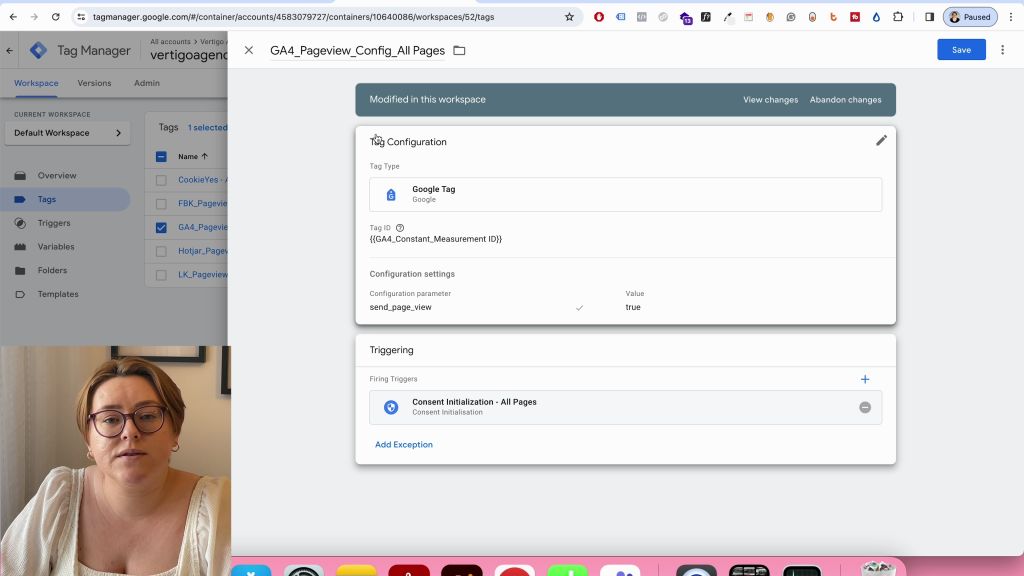The width and height of the screenshot is (1024, 576).
Task: Check the CookieYes tag checkbox
Action: [x=161, y=180]
